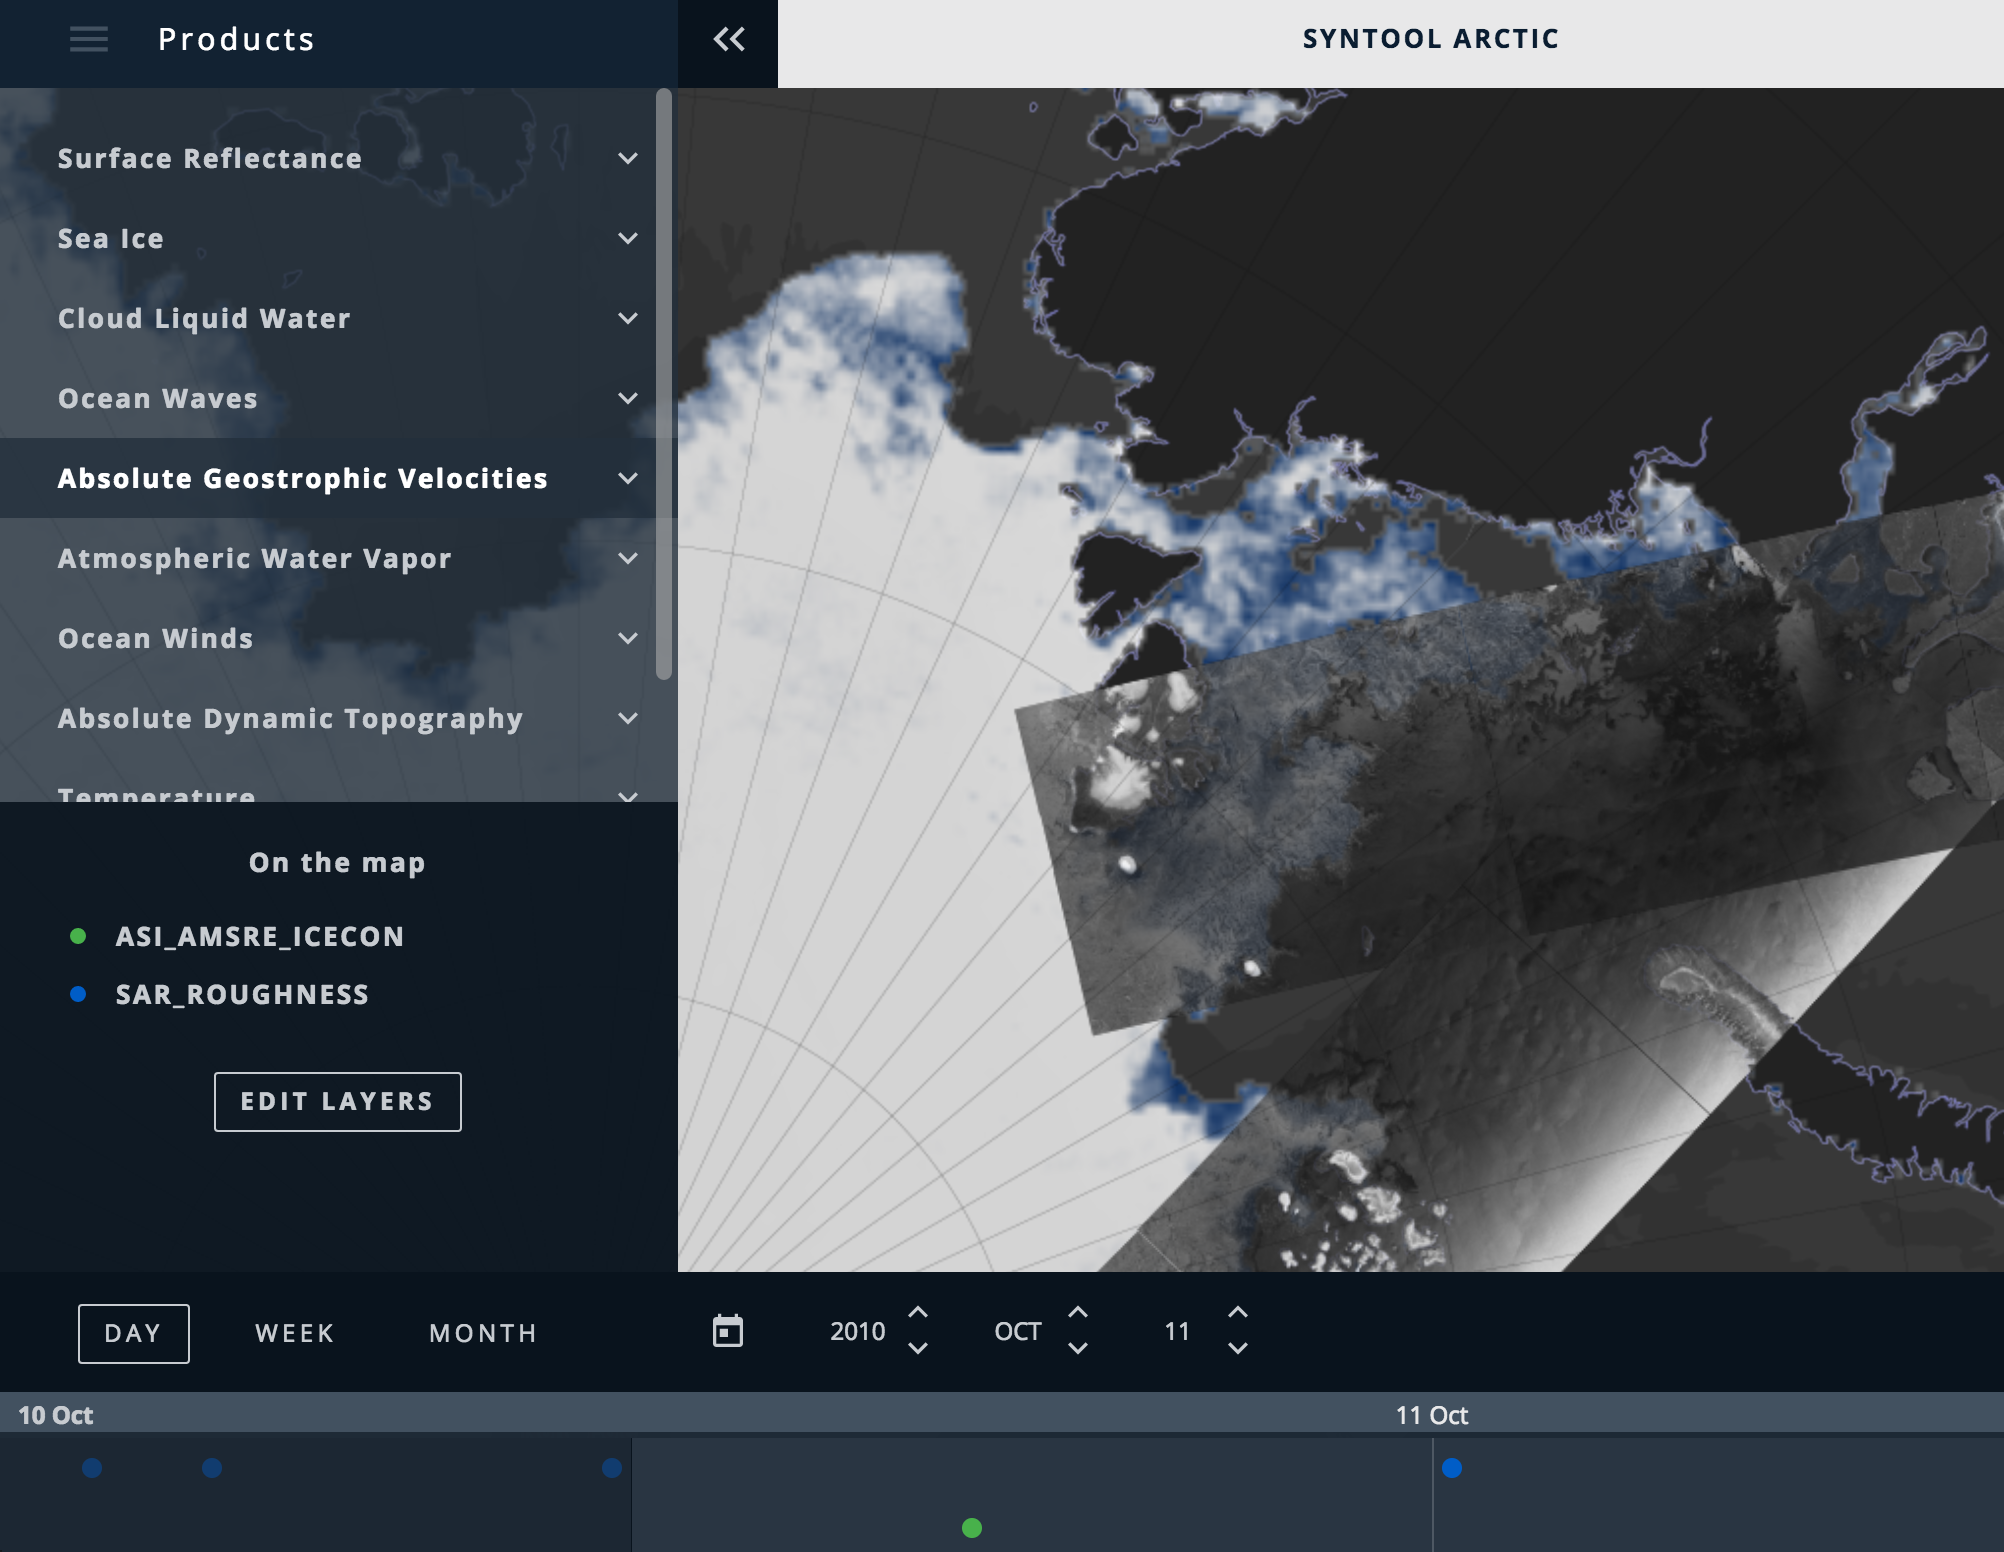Step month OCT downward

coord(1078,1348)
